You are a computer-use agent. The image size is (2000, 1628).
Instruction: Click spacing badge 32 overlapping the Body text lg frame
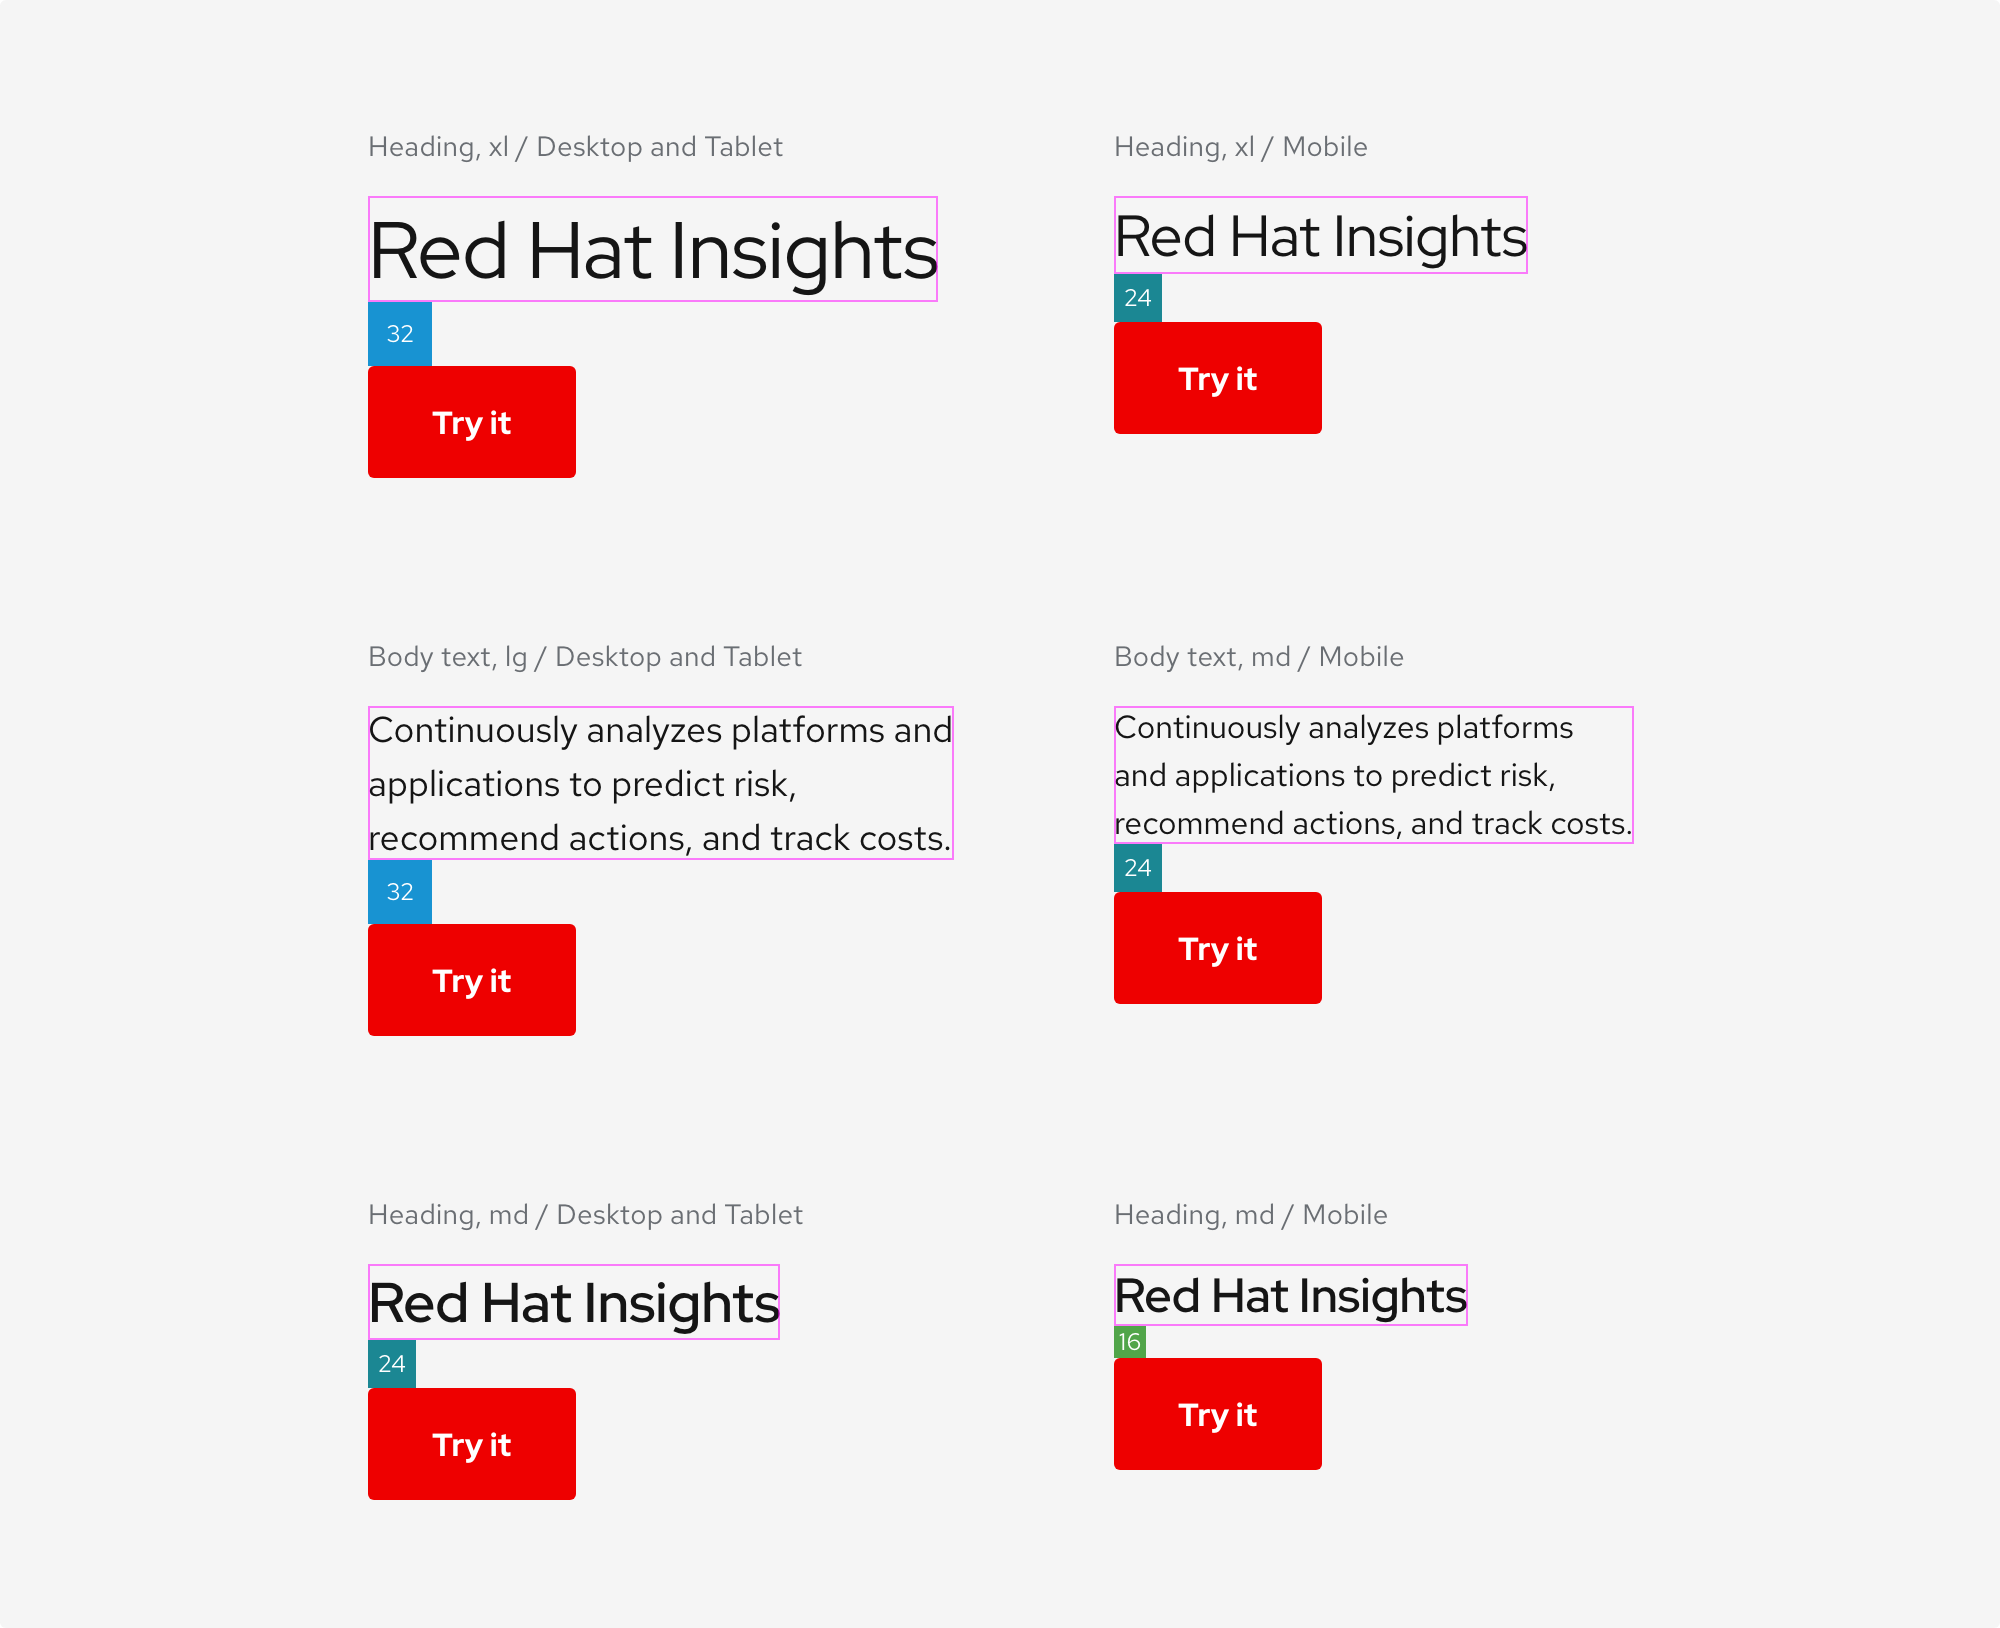[399, 890]
